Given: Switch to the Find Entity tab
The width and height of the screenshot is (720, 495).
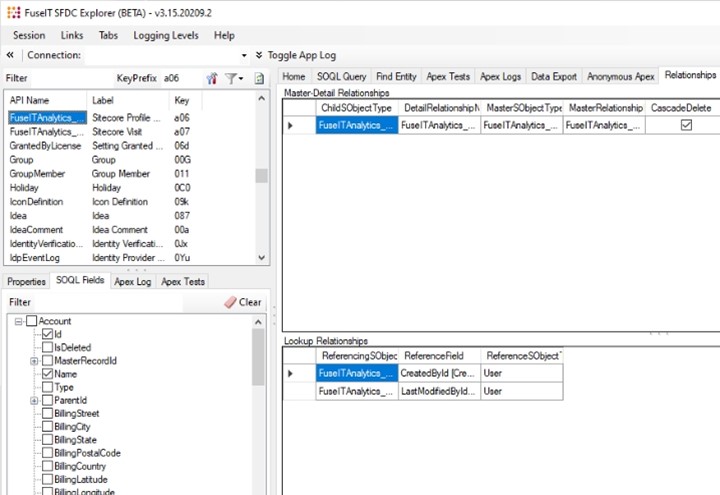Looking at the screenshot, I should coord(396,77).
